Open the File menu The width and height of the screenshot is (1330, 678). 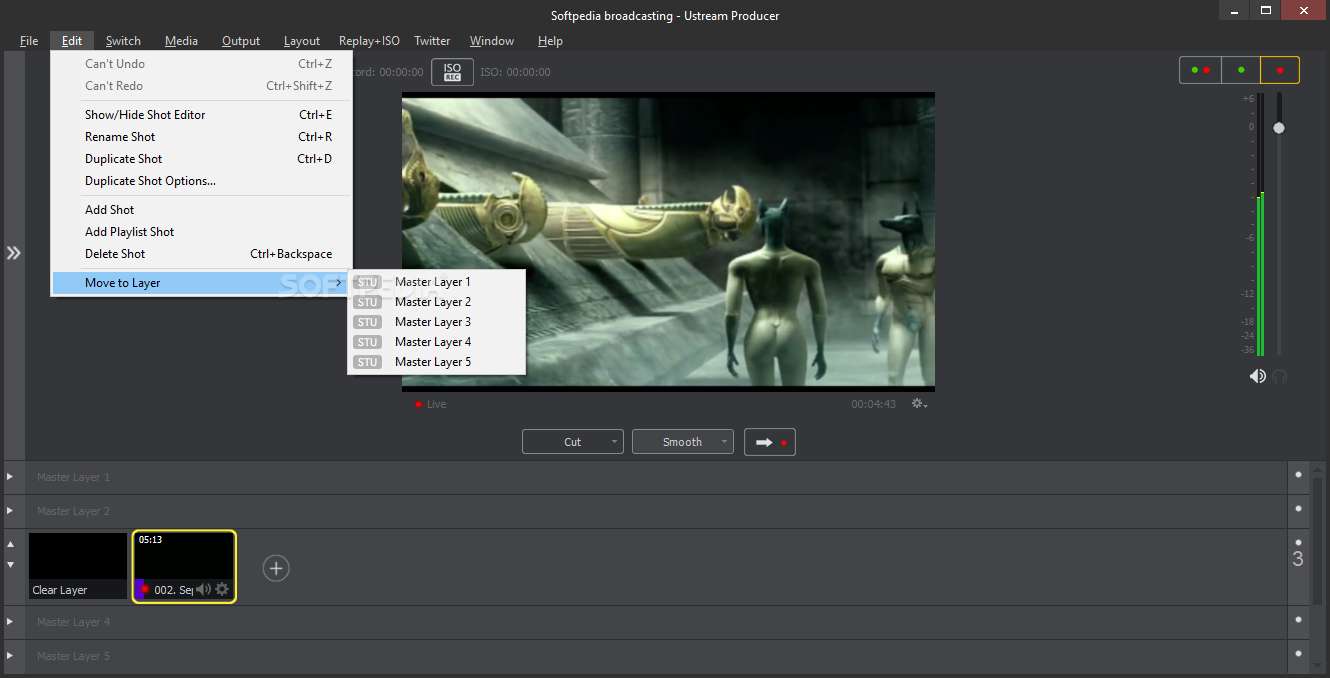tap(29, 41)
